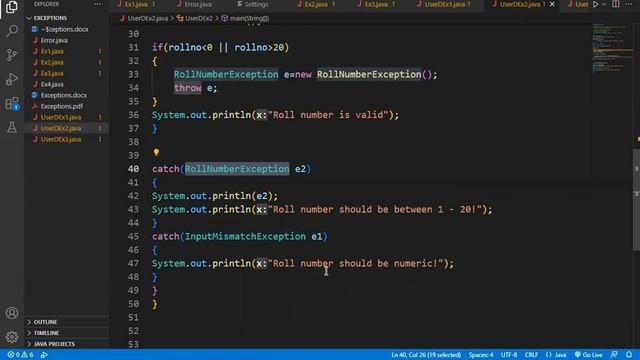640x360 pixels.
Task: Click the UserDEx2 class breadcrumb
Action: pyautogui.click(x=195, y=18)
